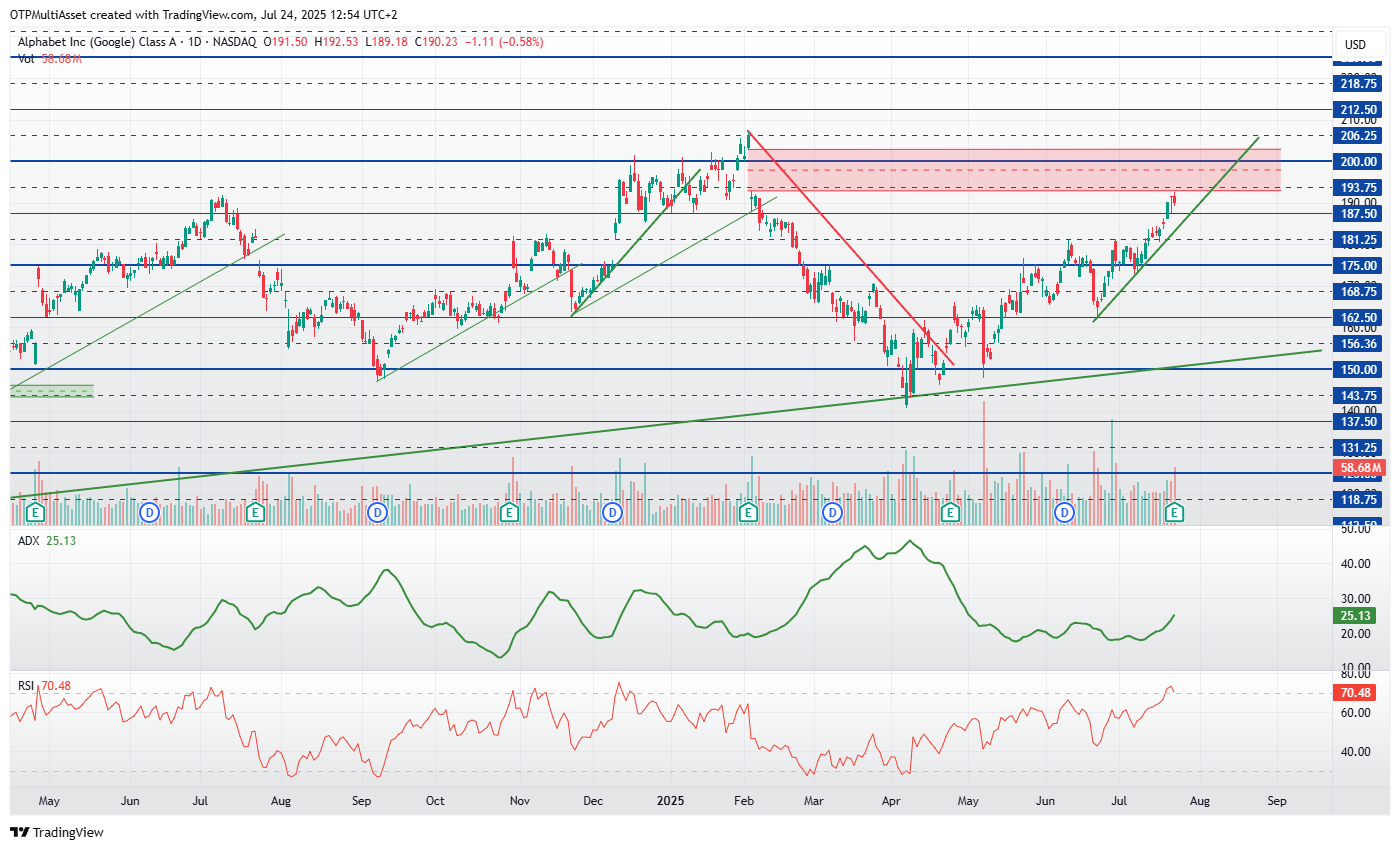Open the dividend marker in September 2024
Screen dimensions: 1400x850
377,512
